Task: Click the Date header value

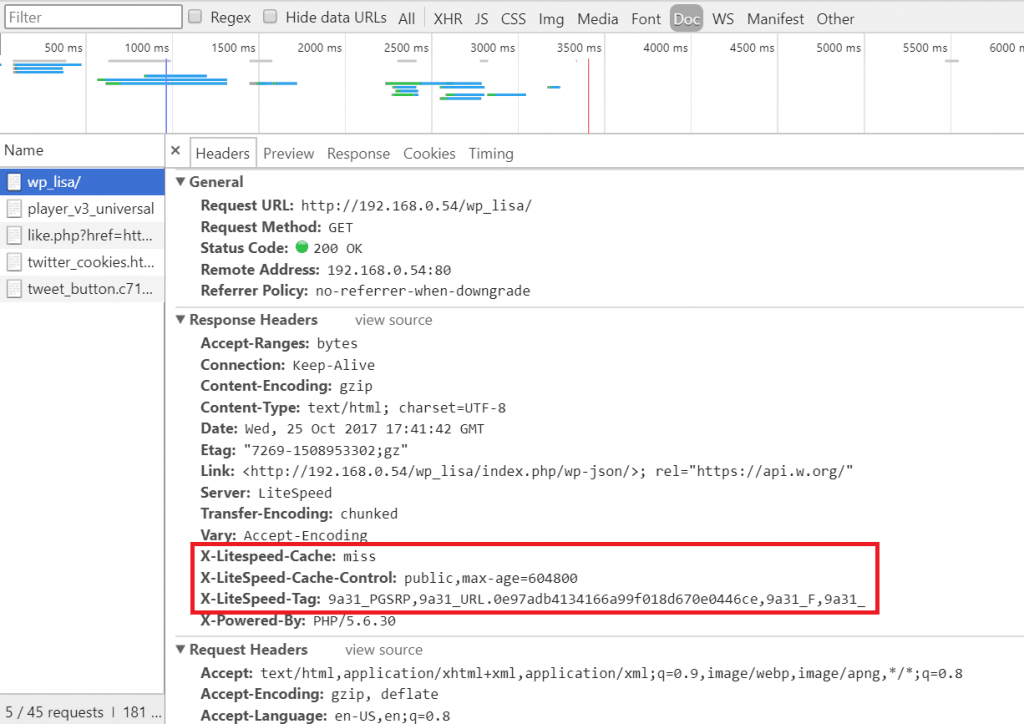Action: [x=364, y=429]
